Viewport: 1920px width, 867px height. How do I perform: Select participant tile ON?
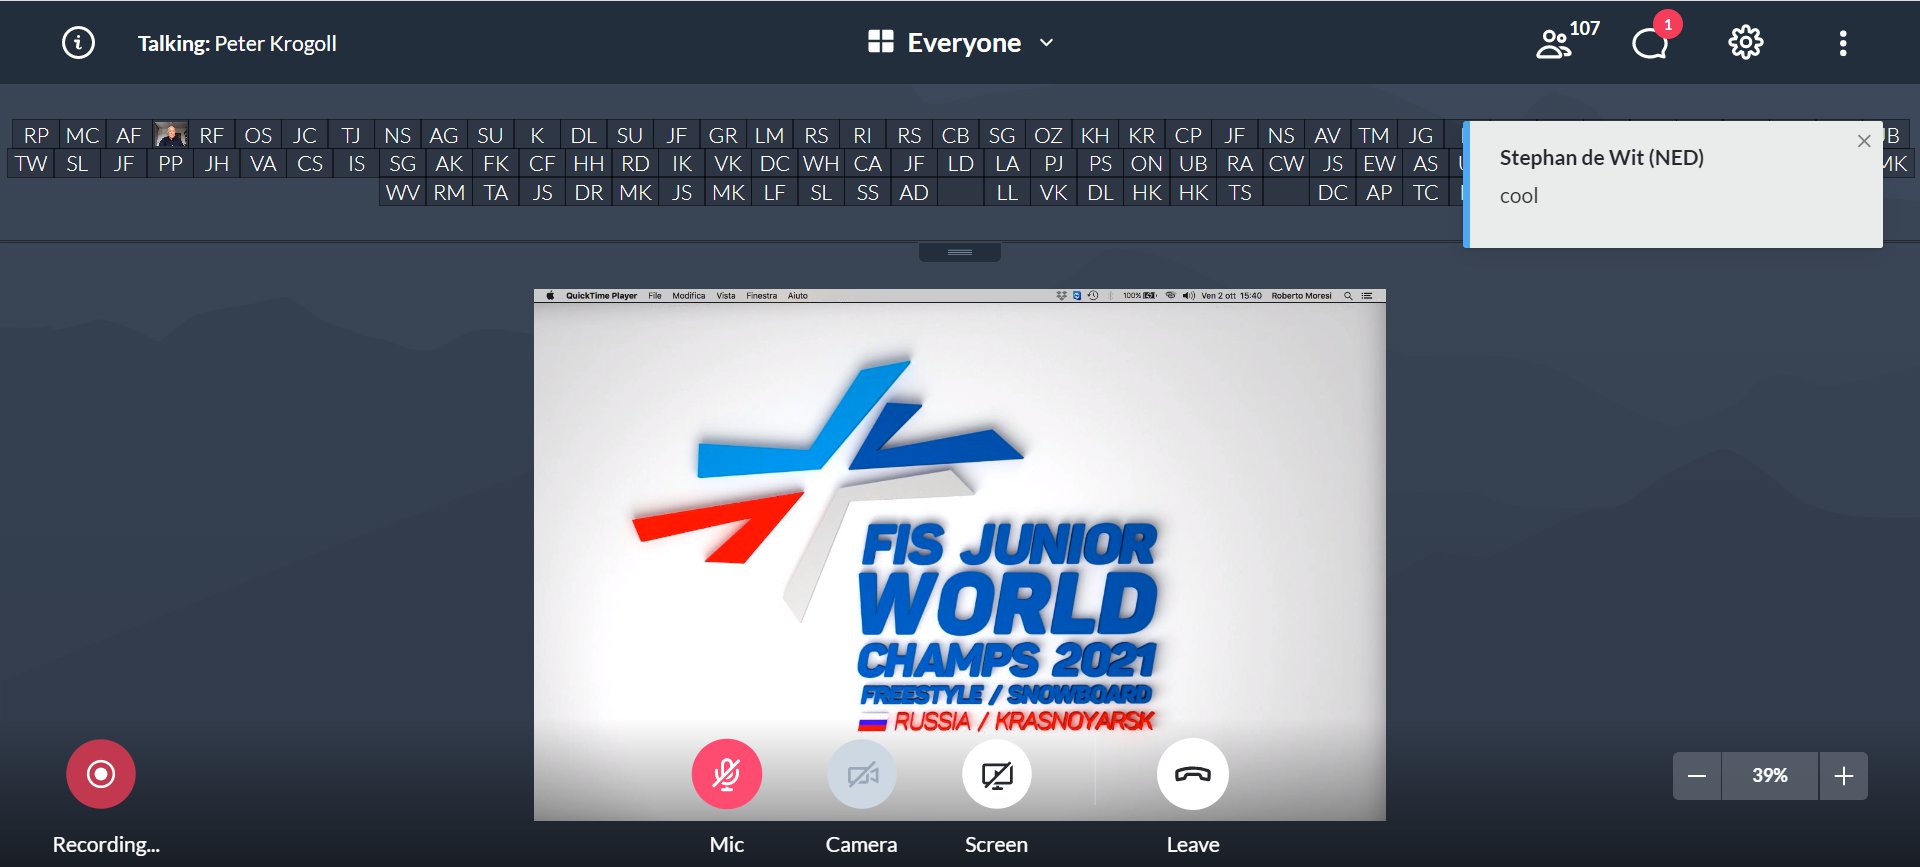pyautogui.click(x=1146, y=163)
